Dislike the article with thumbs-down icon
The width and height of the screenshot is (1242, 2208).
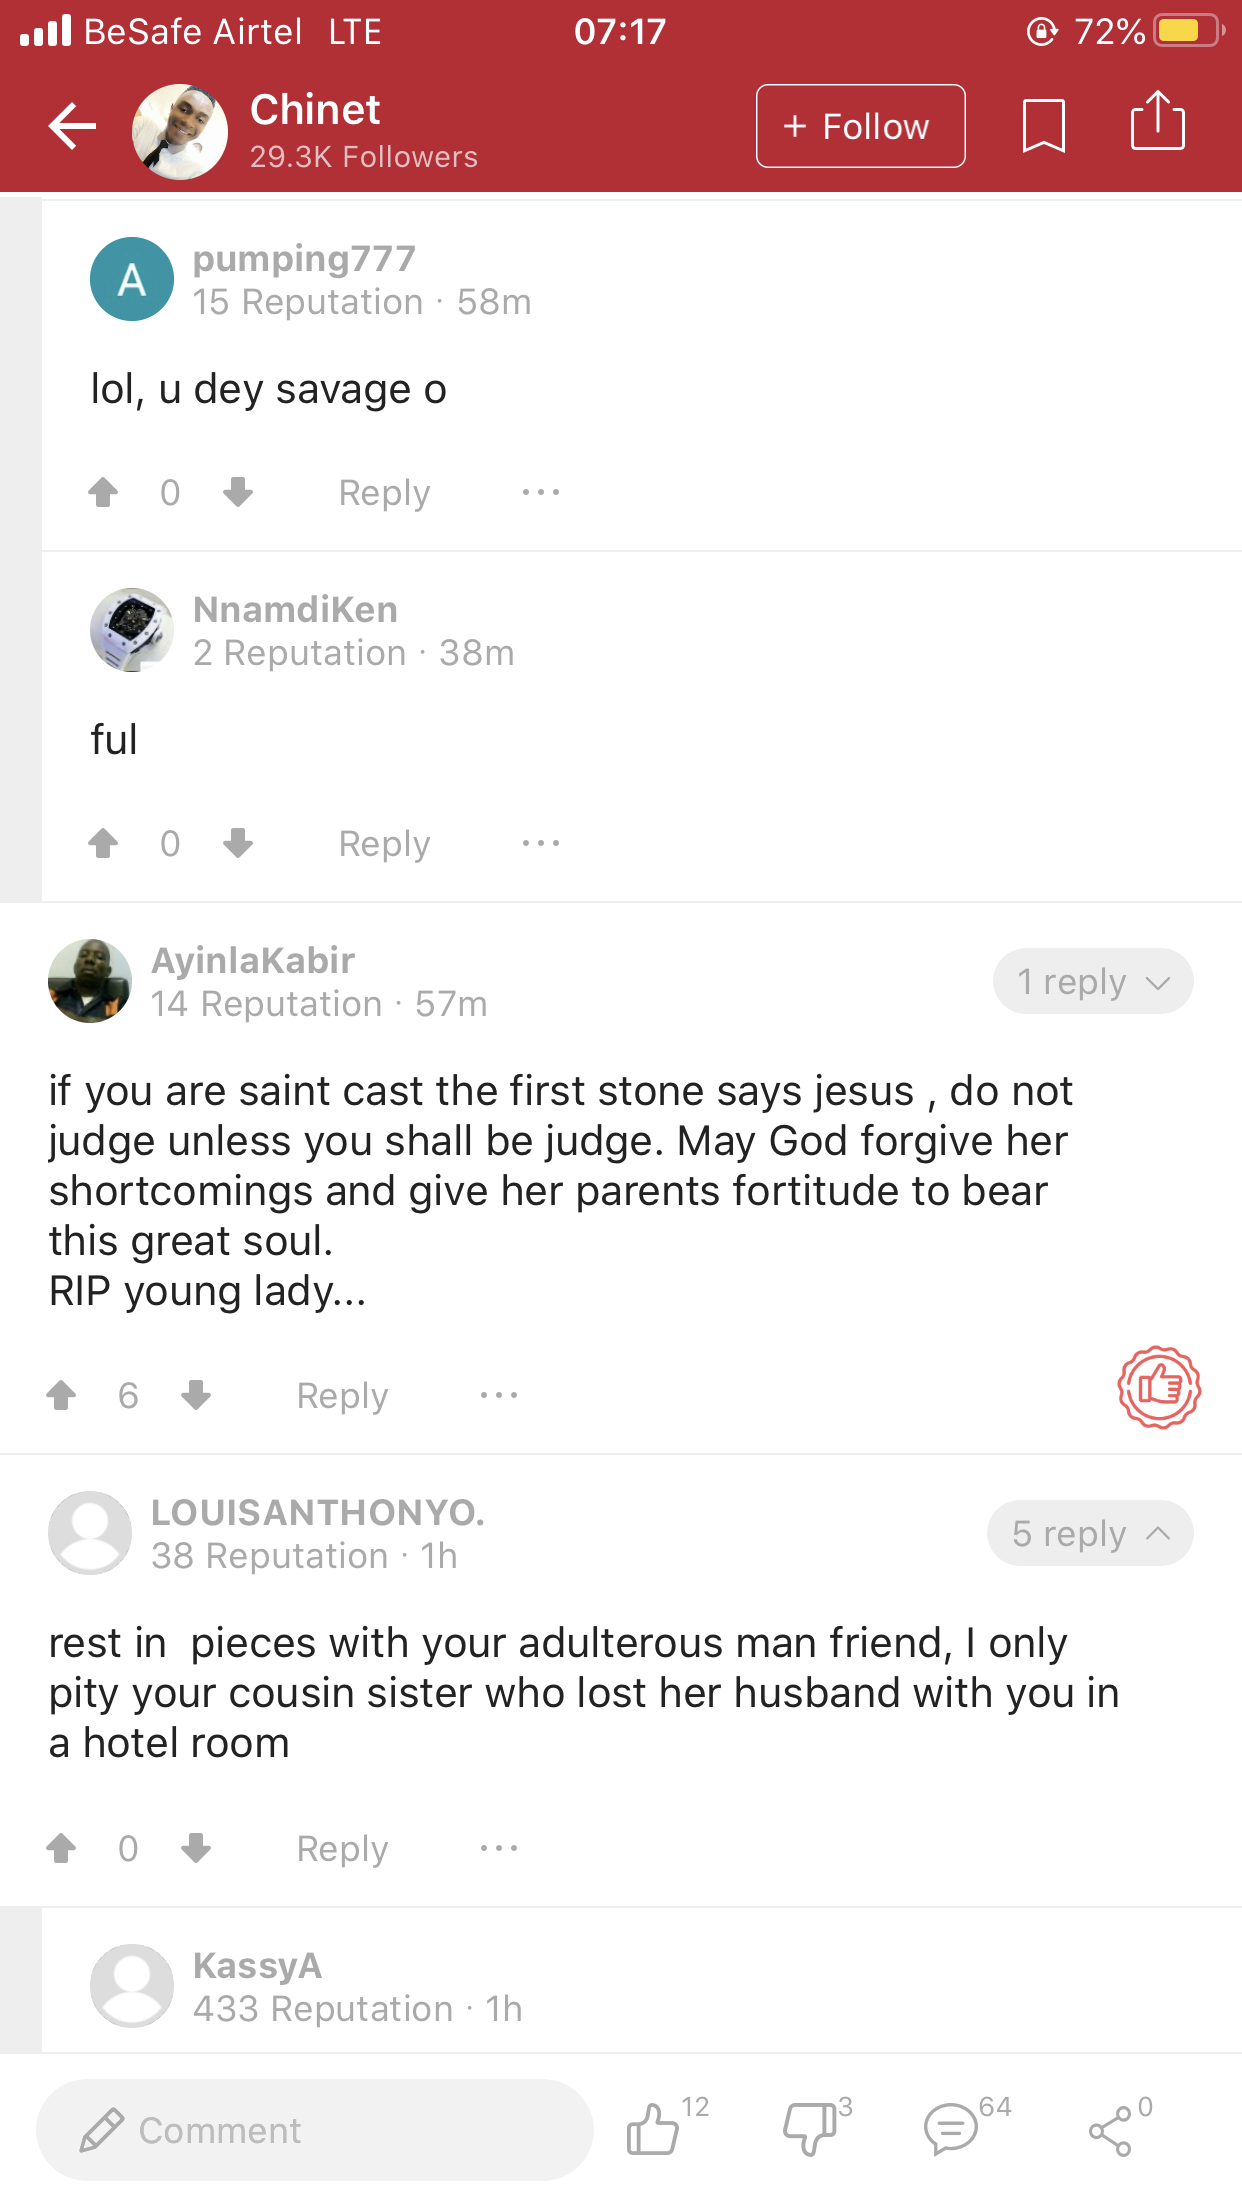tap(809, 2127)
